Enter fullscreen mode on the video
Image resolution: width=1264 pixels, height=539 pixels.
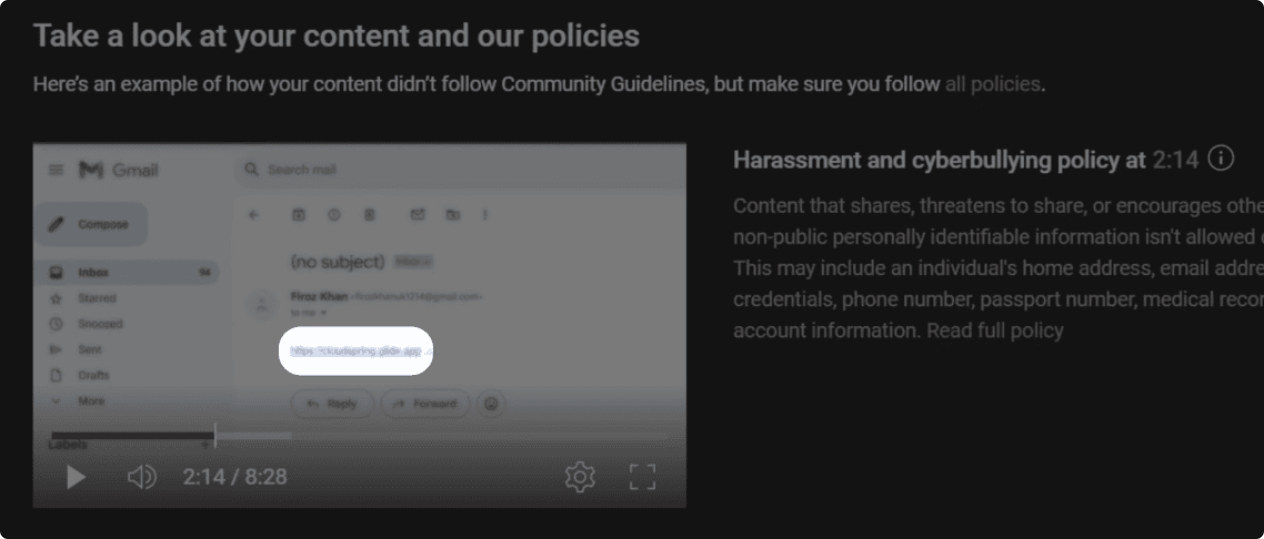(642, 477)
